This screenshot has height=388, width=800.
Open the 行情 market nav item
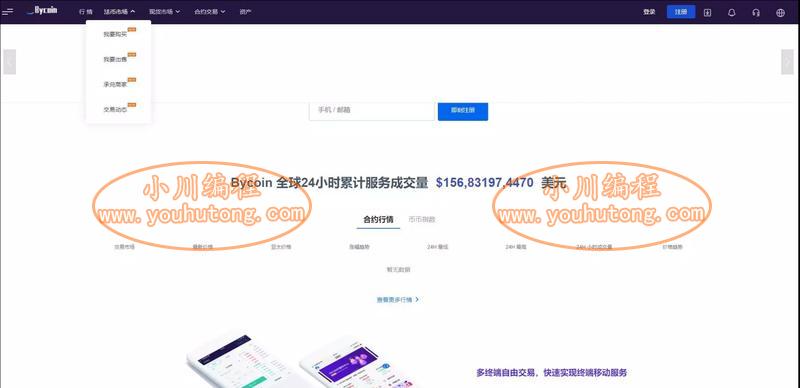pyautogui.click(x=86, y=12)
